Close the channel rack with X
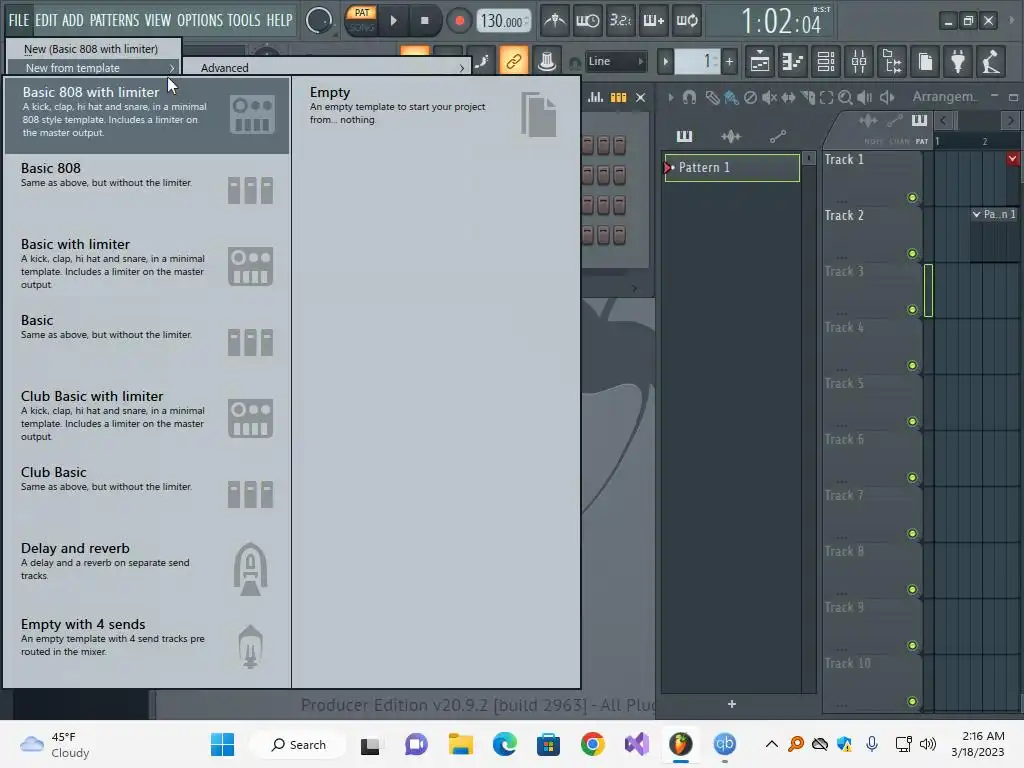 641,97
